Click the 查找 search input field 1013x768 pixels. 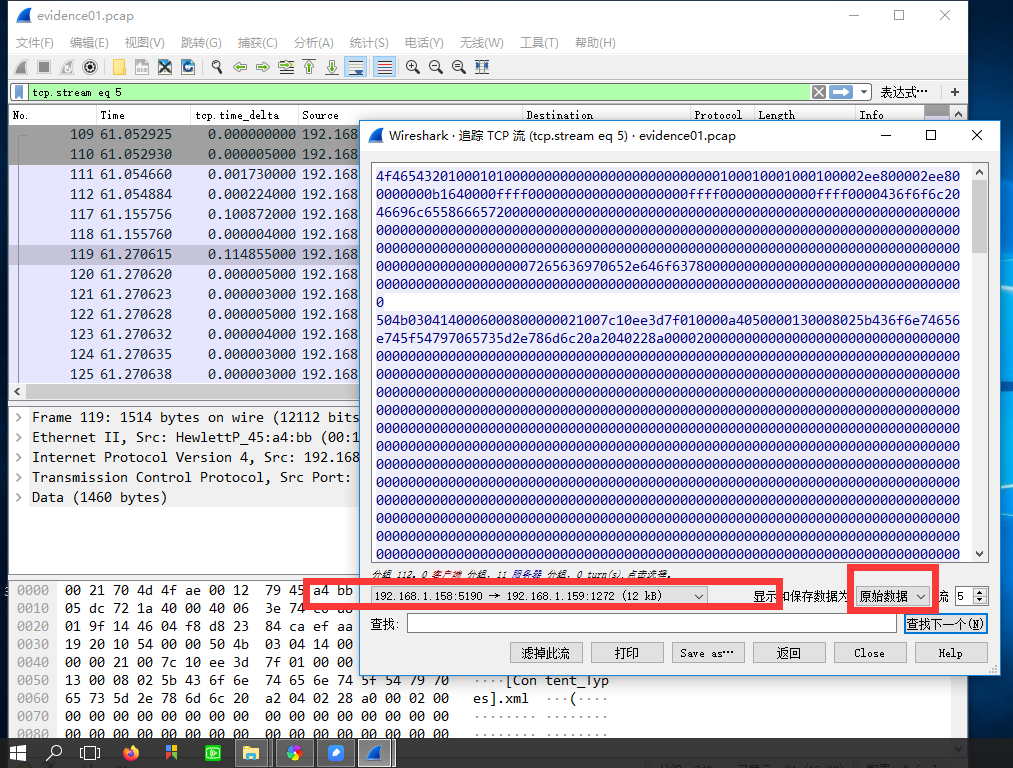tap(651, 623)
